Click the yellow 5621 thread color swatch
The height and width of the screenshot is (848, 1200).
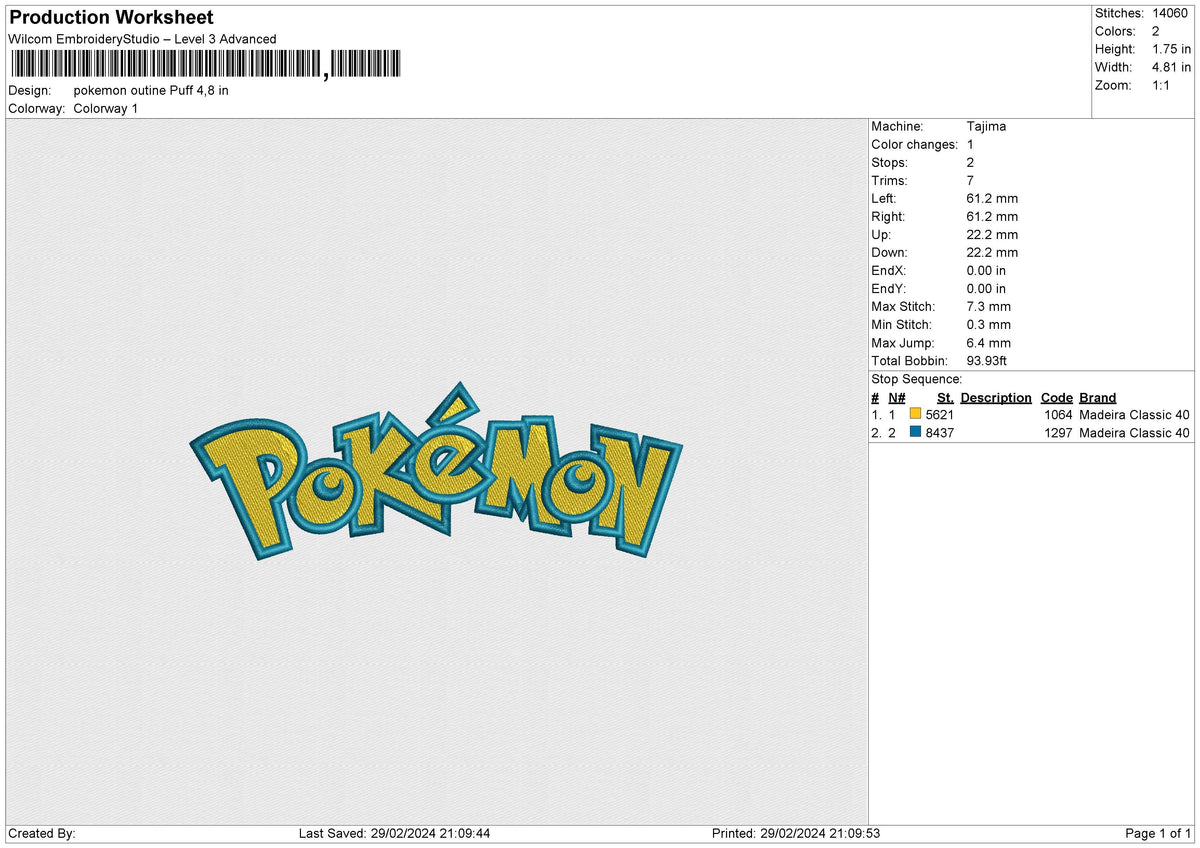point(915,414)
